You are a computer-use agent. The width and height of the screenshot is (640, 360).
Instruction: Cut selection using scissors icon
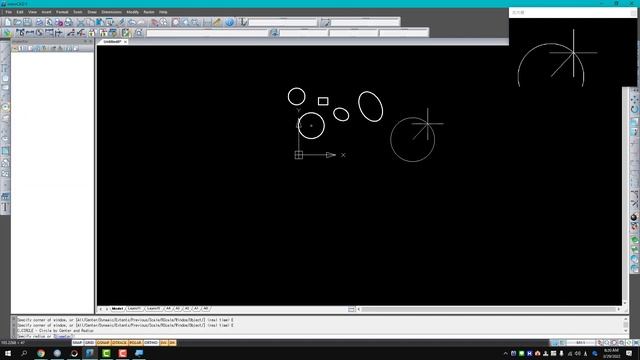pos(80,22)
